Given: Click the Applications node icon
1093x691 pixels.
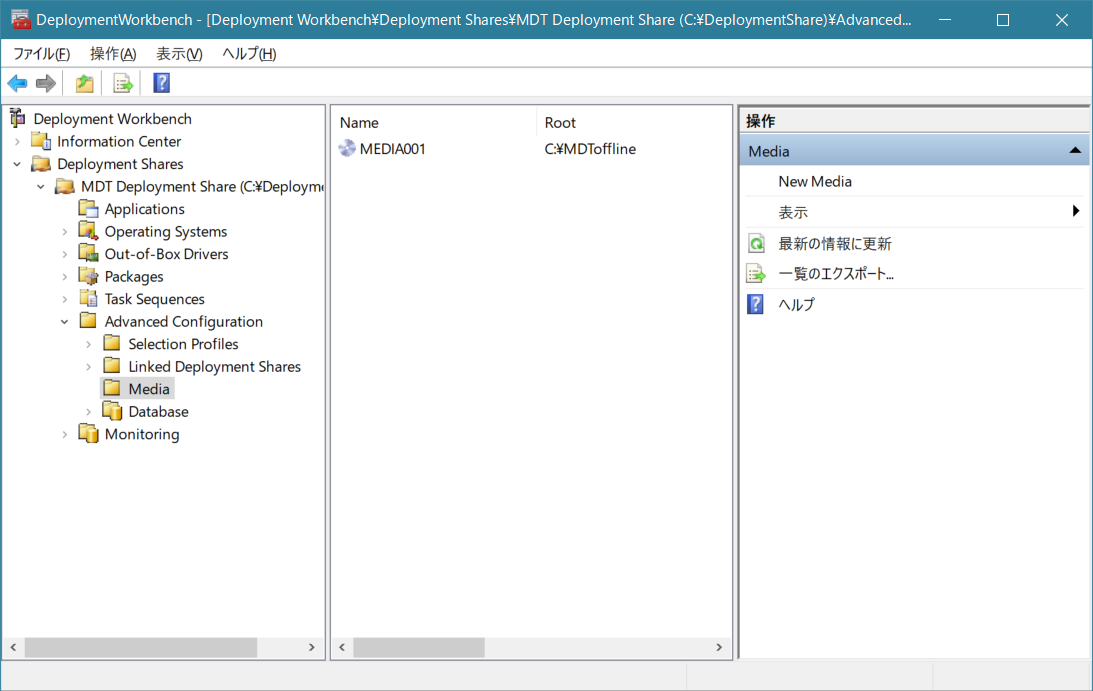Looking at the screenshot, I should coord(89,208).
